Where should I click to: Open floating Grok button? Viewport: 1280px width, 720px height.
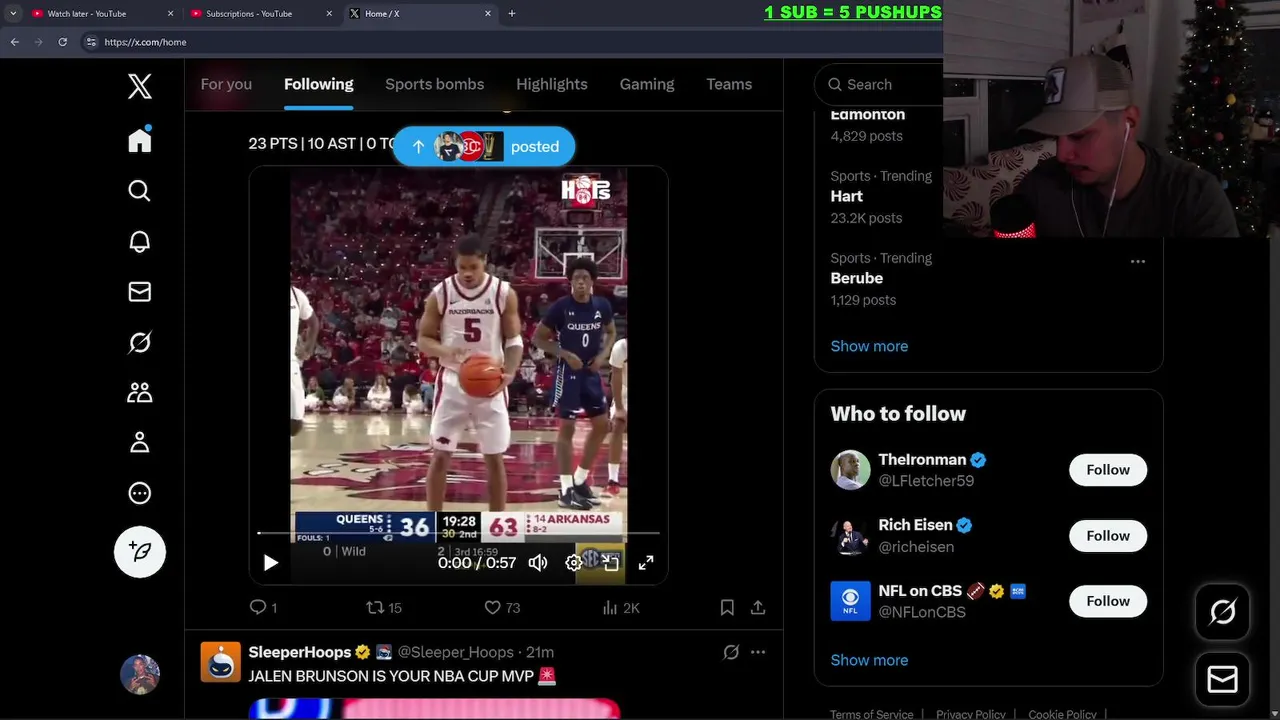click(x=1222, y=612)
